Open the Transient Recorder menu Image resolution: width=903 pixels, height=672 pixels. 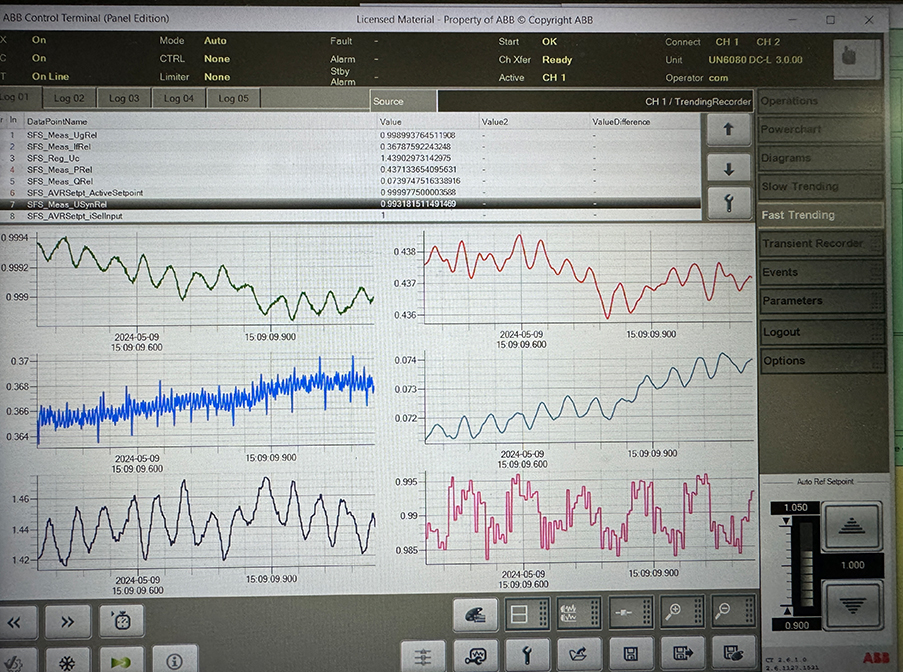(811, 244)
